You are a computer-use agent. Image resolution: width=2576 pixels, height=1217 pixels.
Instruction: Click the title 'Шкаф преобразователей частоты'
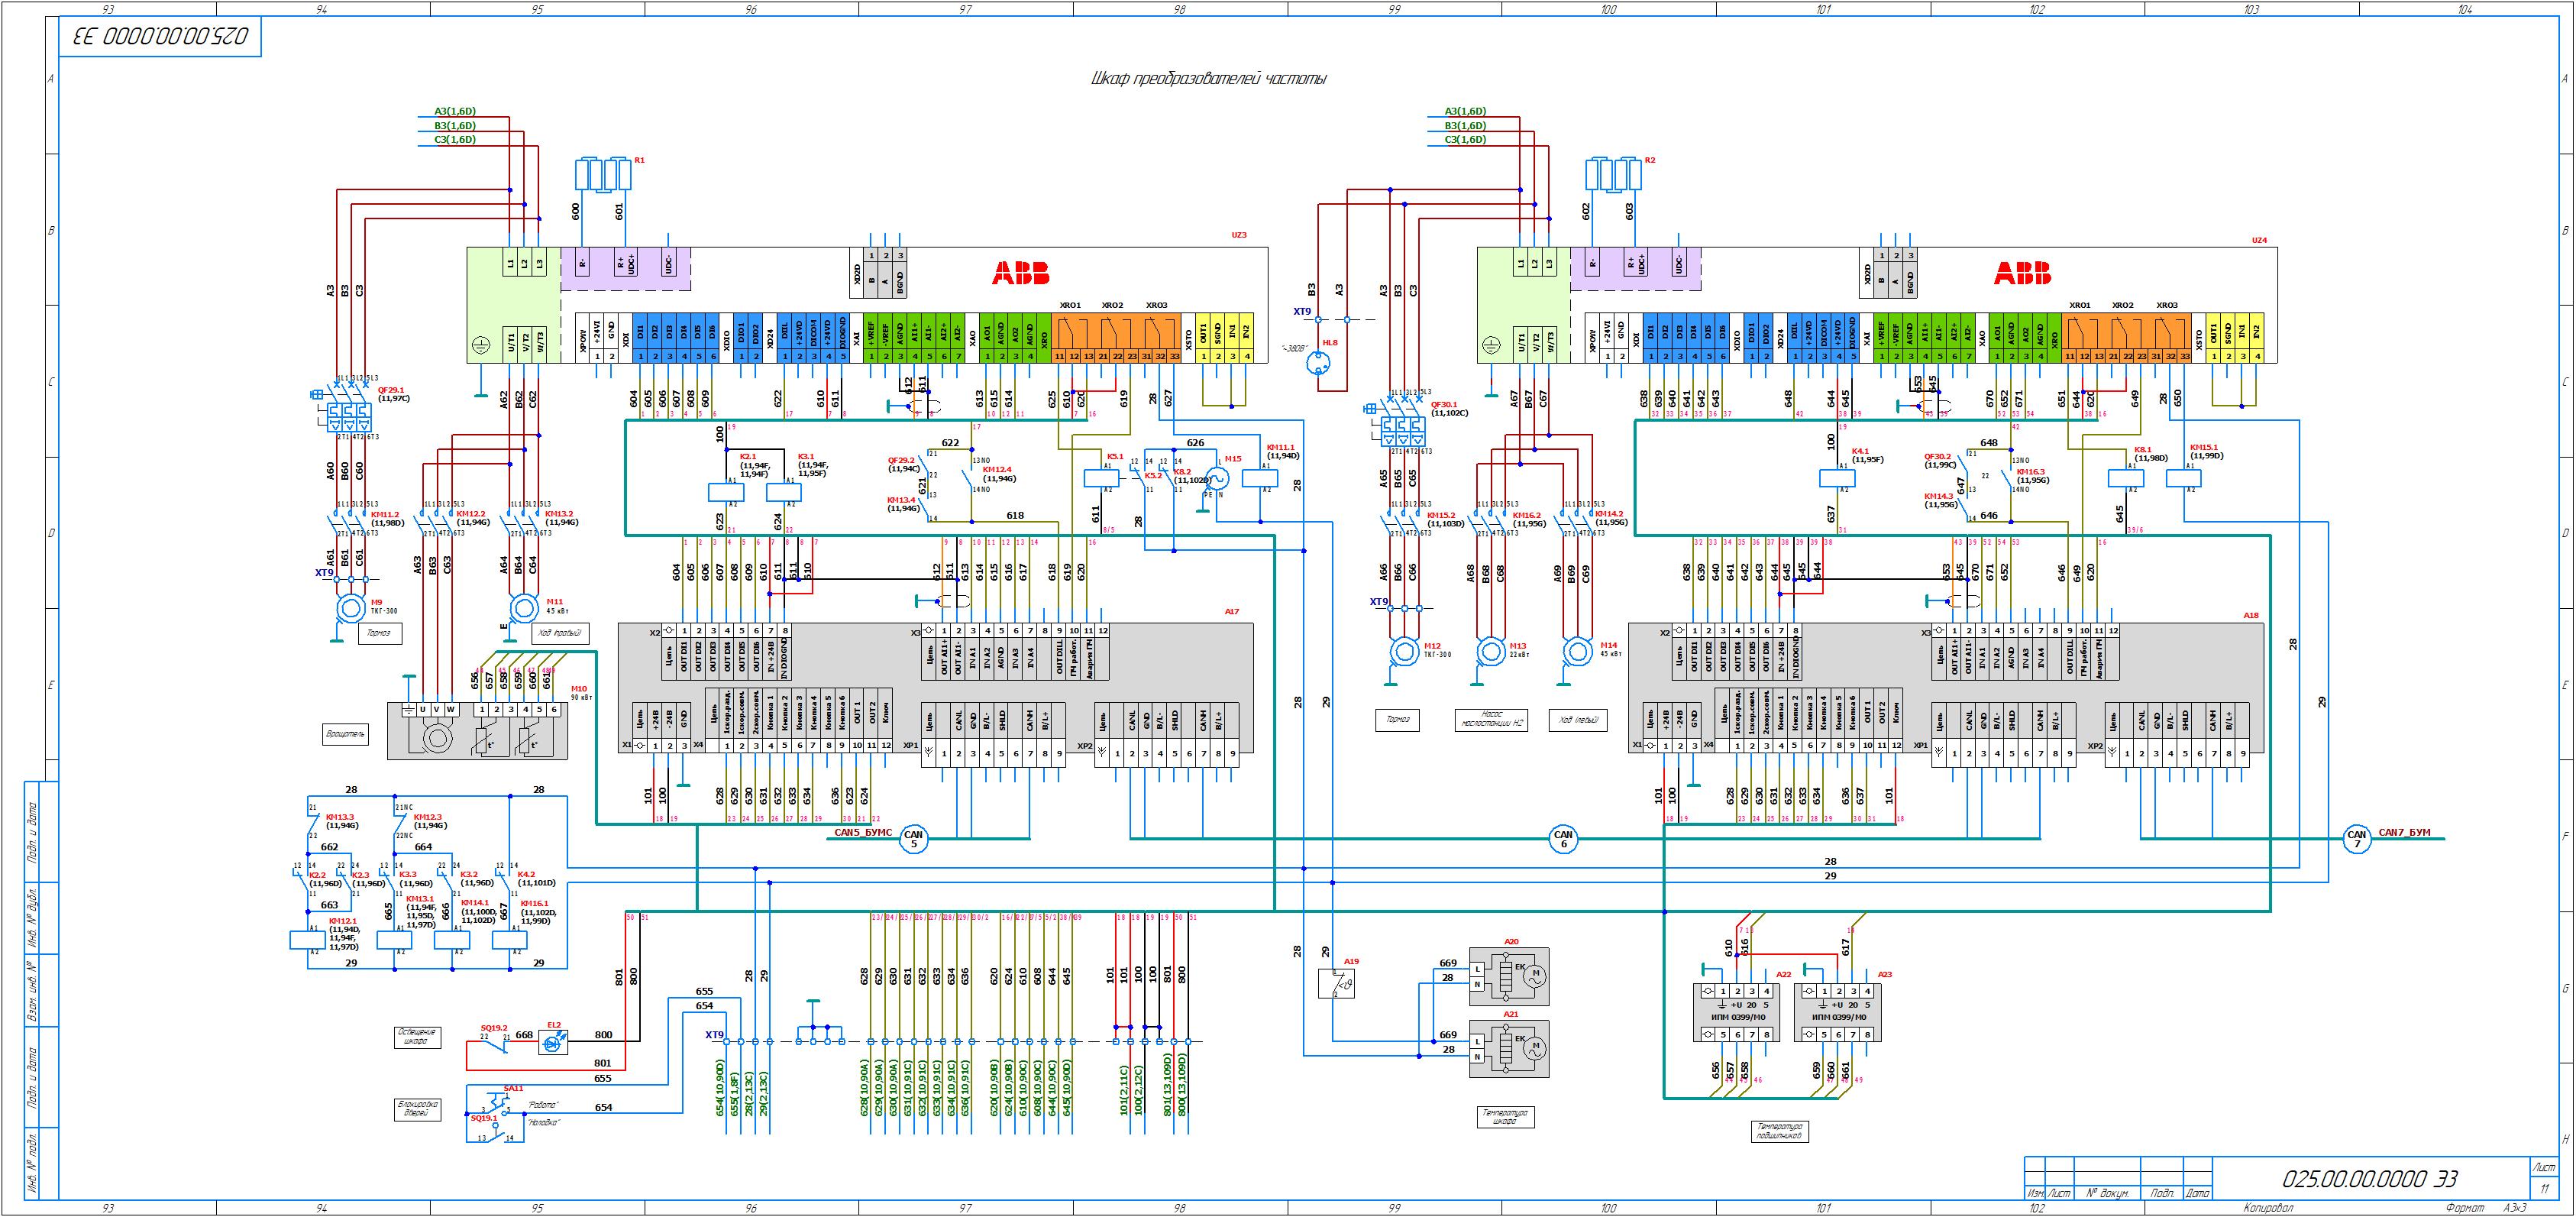(x=1208, y=79)
